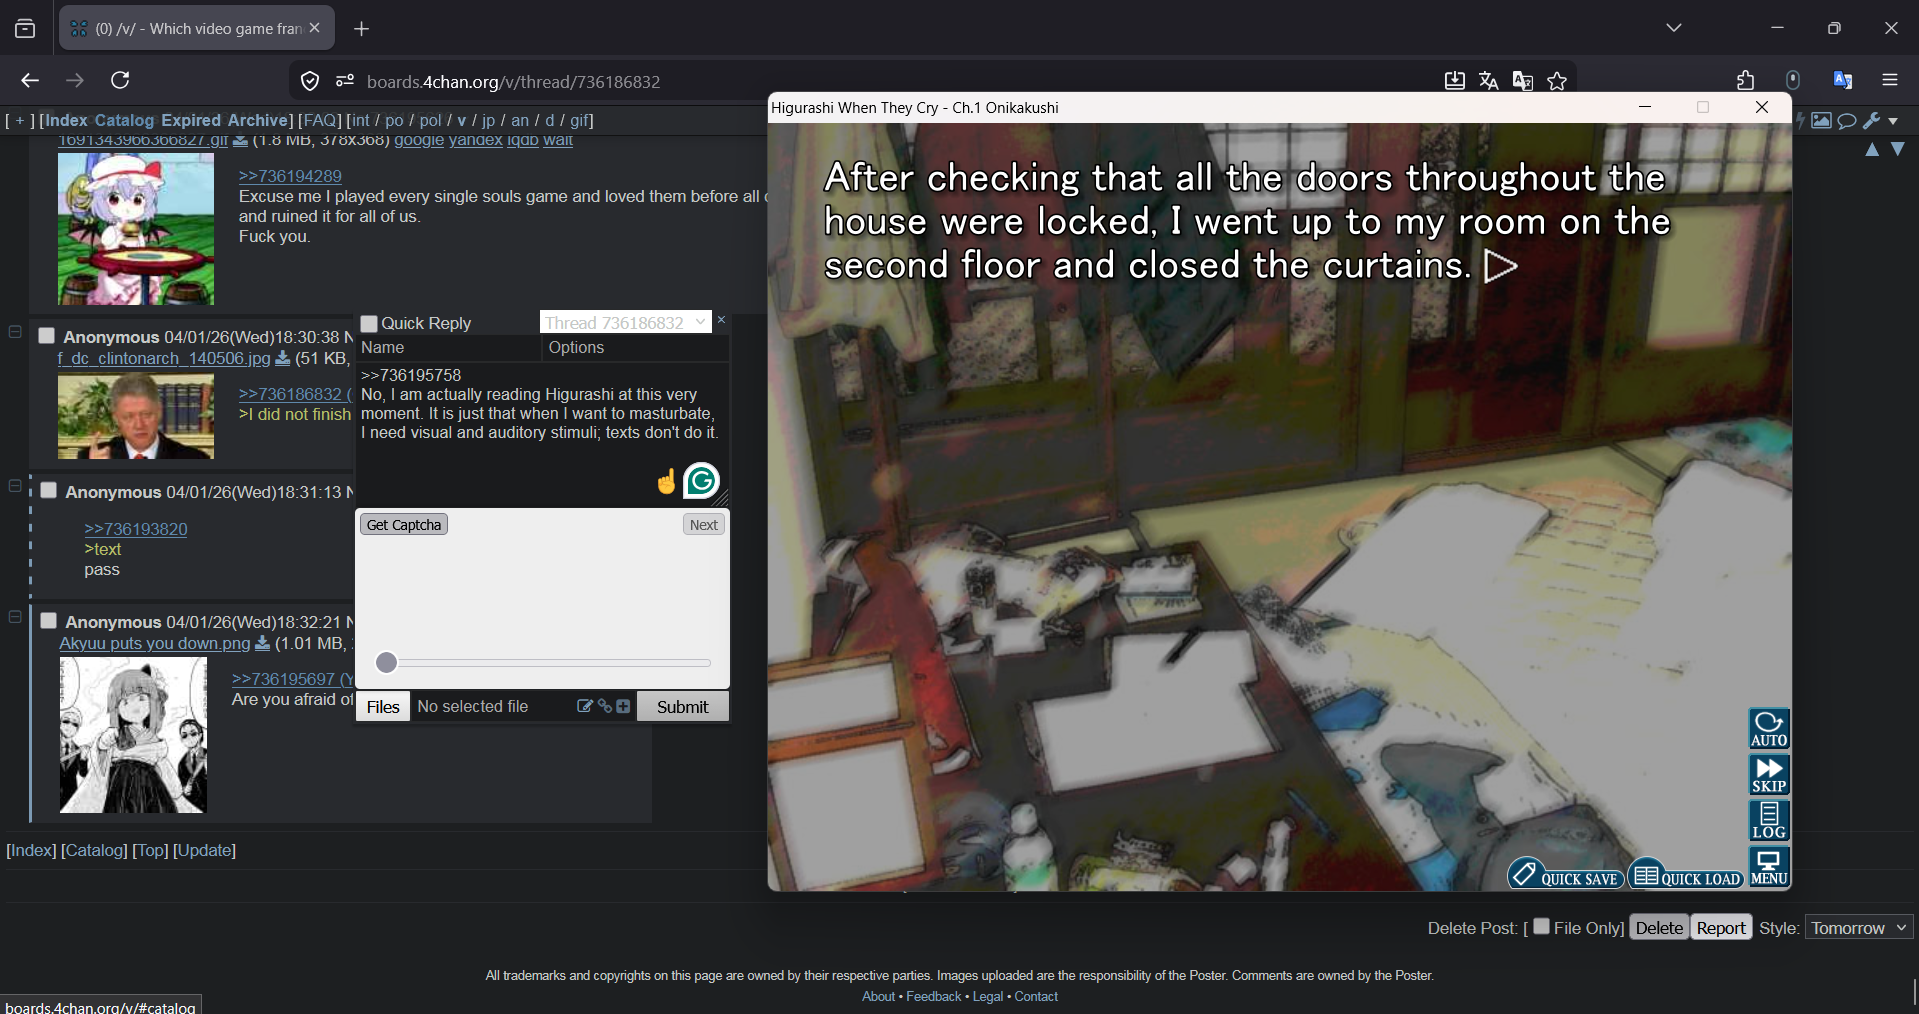Open the 4chan X image gallery icon
This screenshot has width=1919, height=1014.
pyautogui.click(x=1821, y=121)
